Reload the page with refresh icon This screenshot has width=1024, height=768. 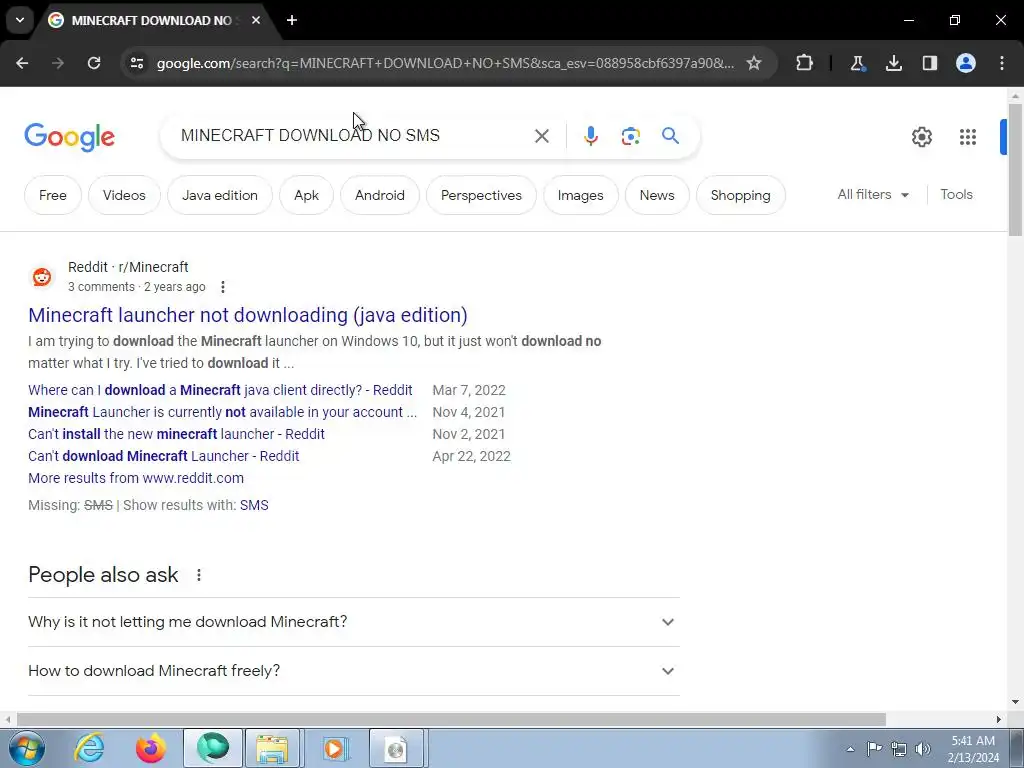(94, 63)
